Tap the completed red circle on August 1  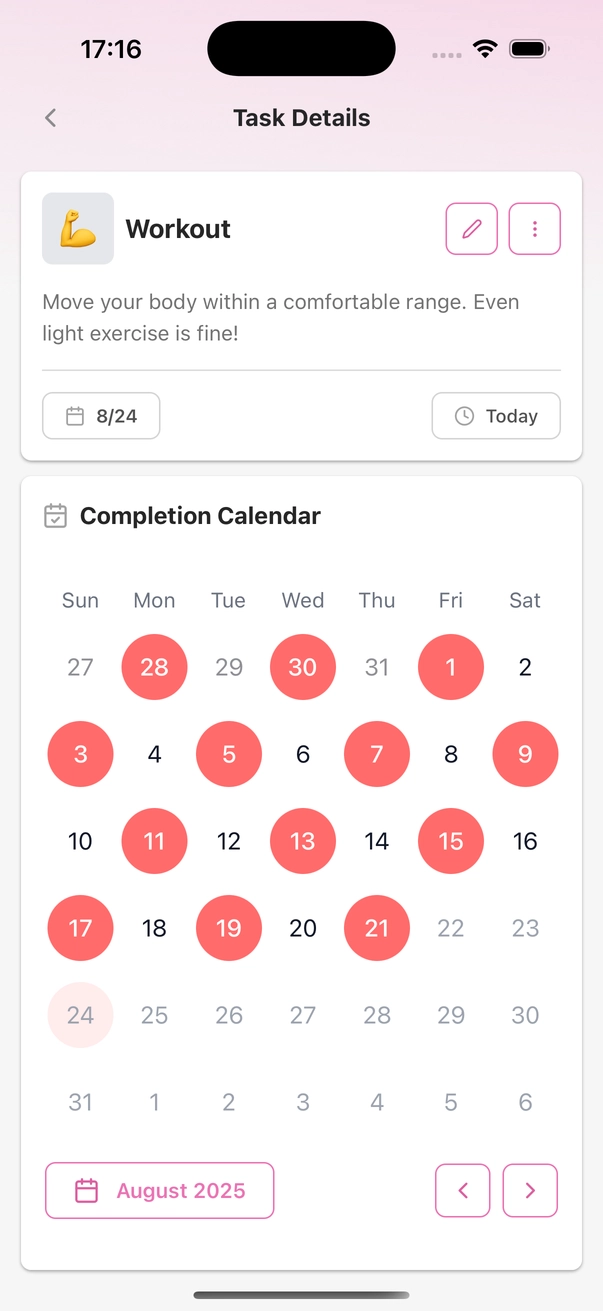click(451, 667)
